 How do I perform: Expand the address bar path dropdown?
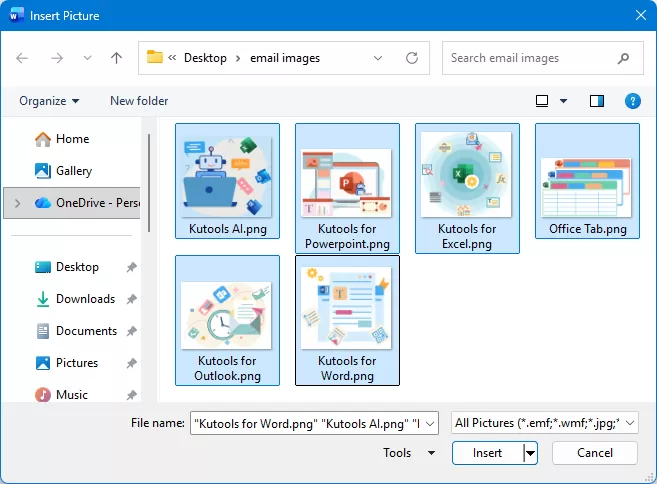[x=378, y=58]
